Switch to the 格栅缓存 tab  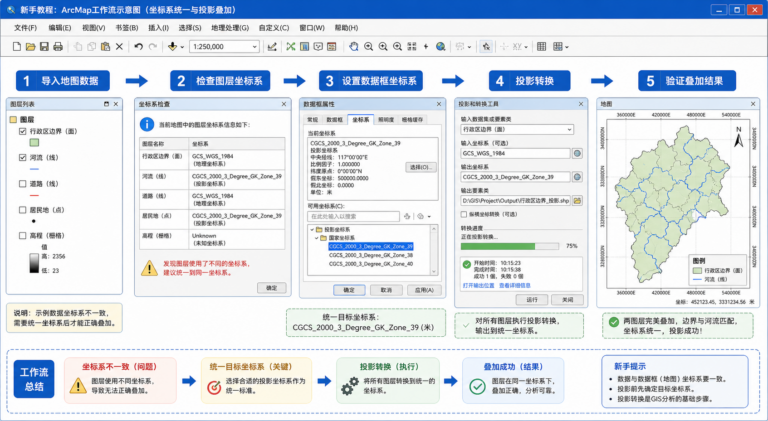(412, 119)
